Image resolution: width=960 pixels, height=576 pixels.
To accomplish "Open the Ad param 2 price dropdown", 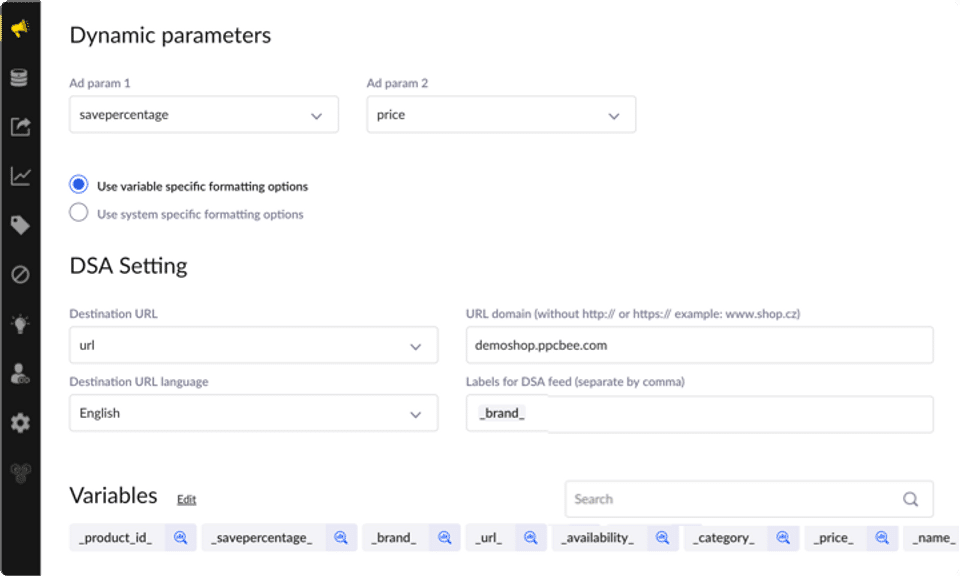I will tap(501, 114).
